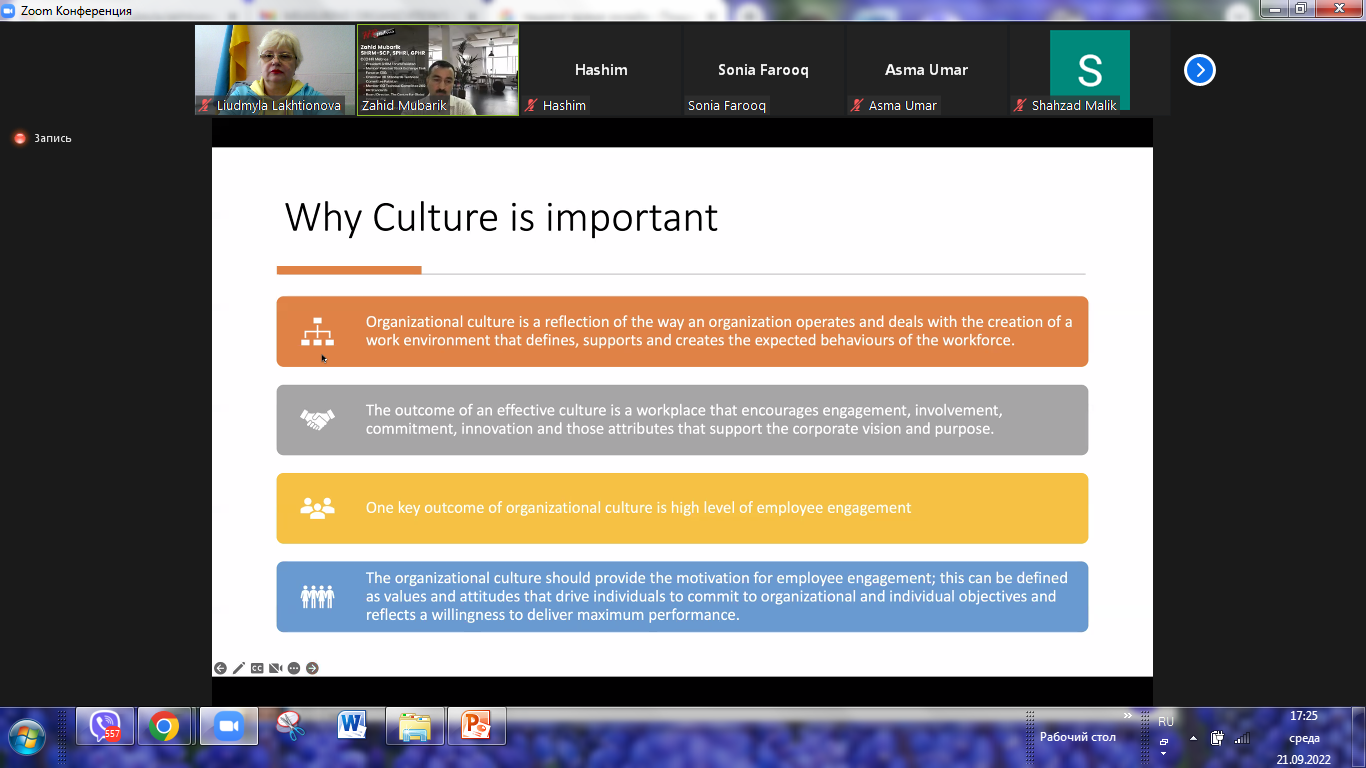
Task: Toggle the CC subtitles button
Action: (257, 668)
